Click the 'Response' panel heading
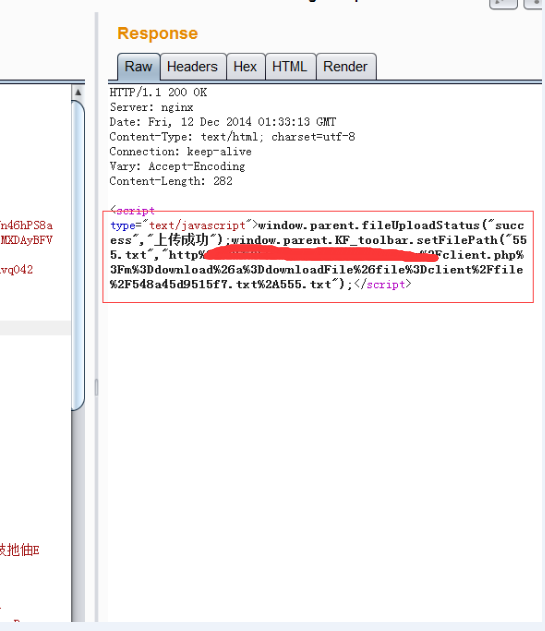The width and height of the screenshot is (545, 631). (157, 33)
